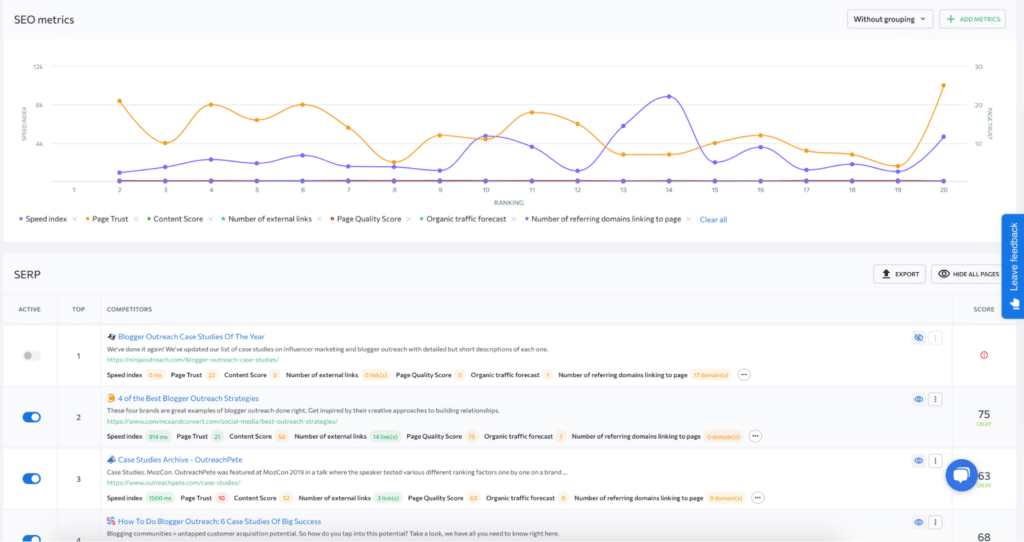Screen dimensions: 1024x542
Task: Open the convinceandconvert.com URL link
Action: point(222,421)
